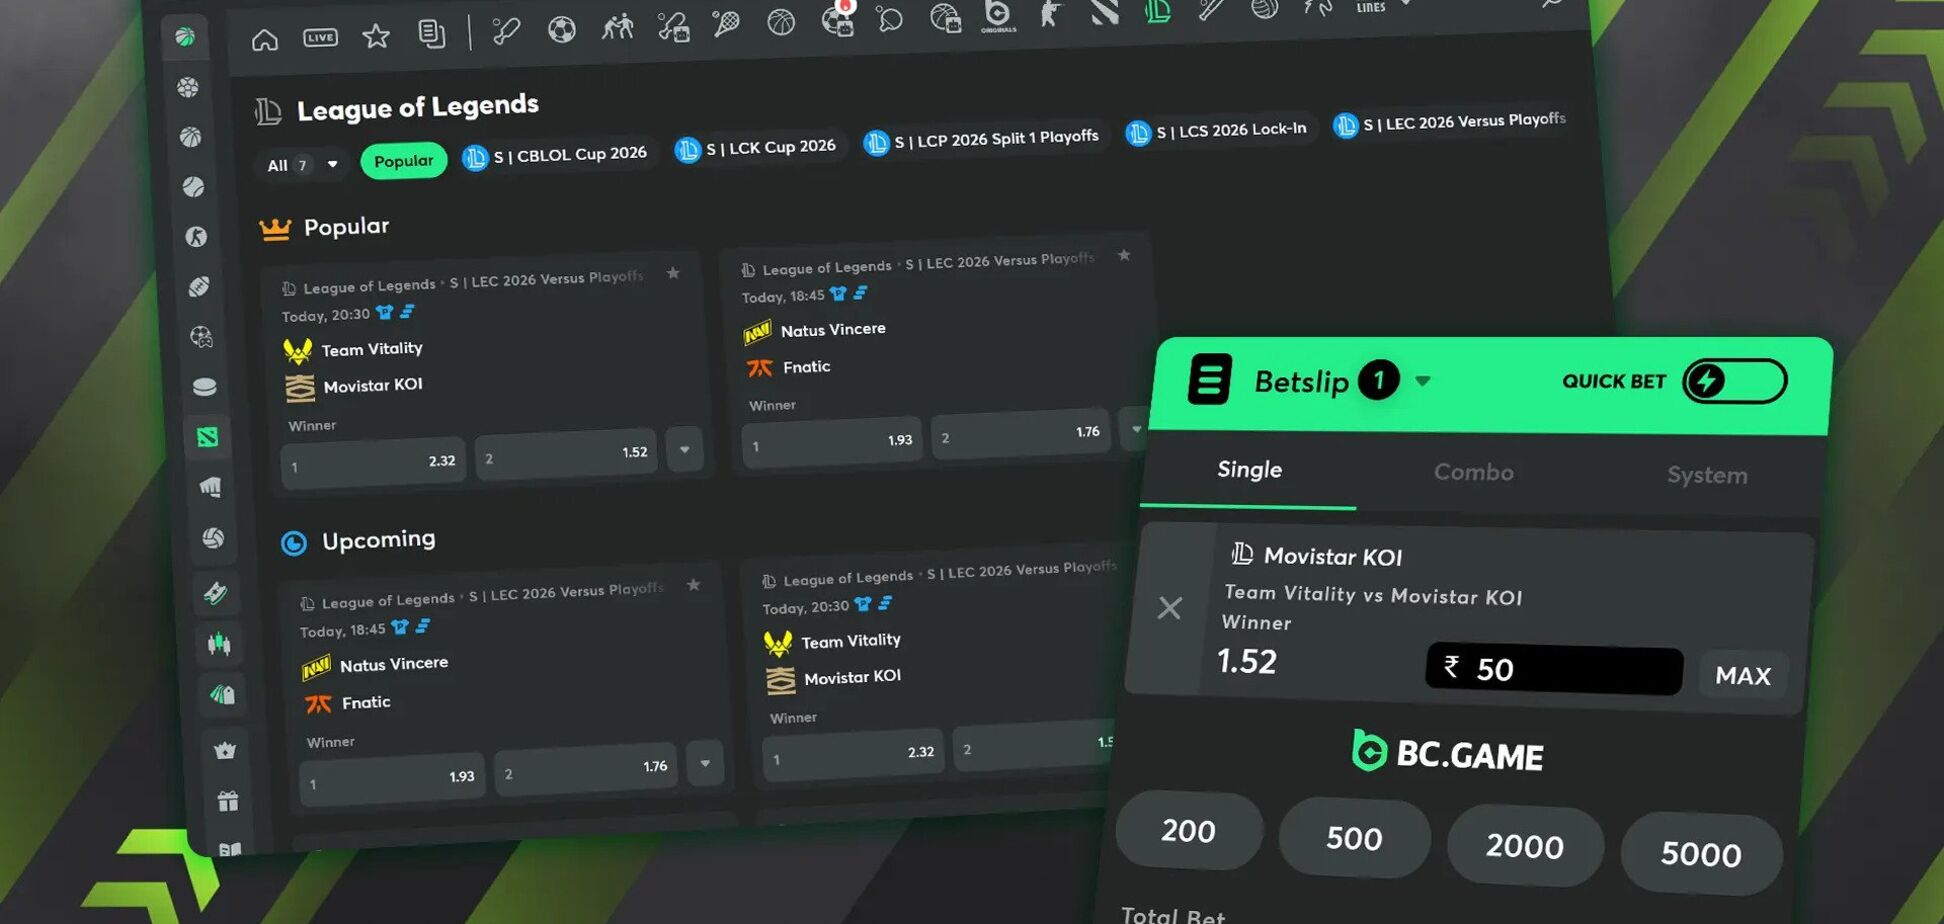Remove Movistar KOI bet with X

[x=1169, y=608]
